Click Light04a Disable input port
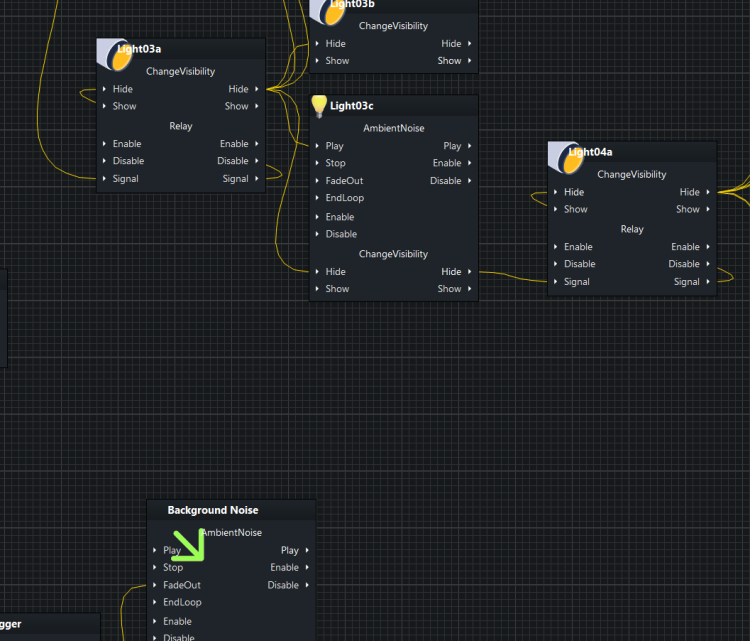This screenshot has width=750, height=641. 556,264
